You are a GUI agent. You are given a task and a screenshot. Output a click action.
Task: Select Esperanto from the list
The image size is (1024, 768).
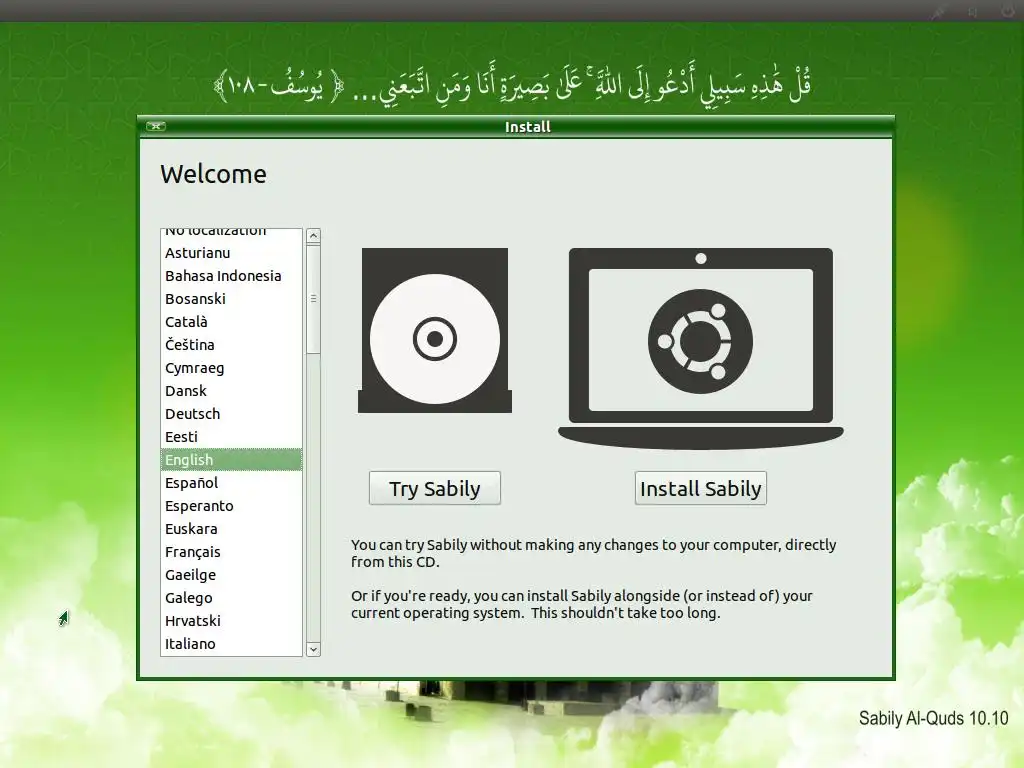pos(231,505)
